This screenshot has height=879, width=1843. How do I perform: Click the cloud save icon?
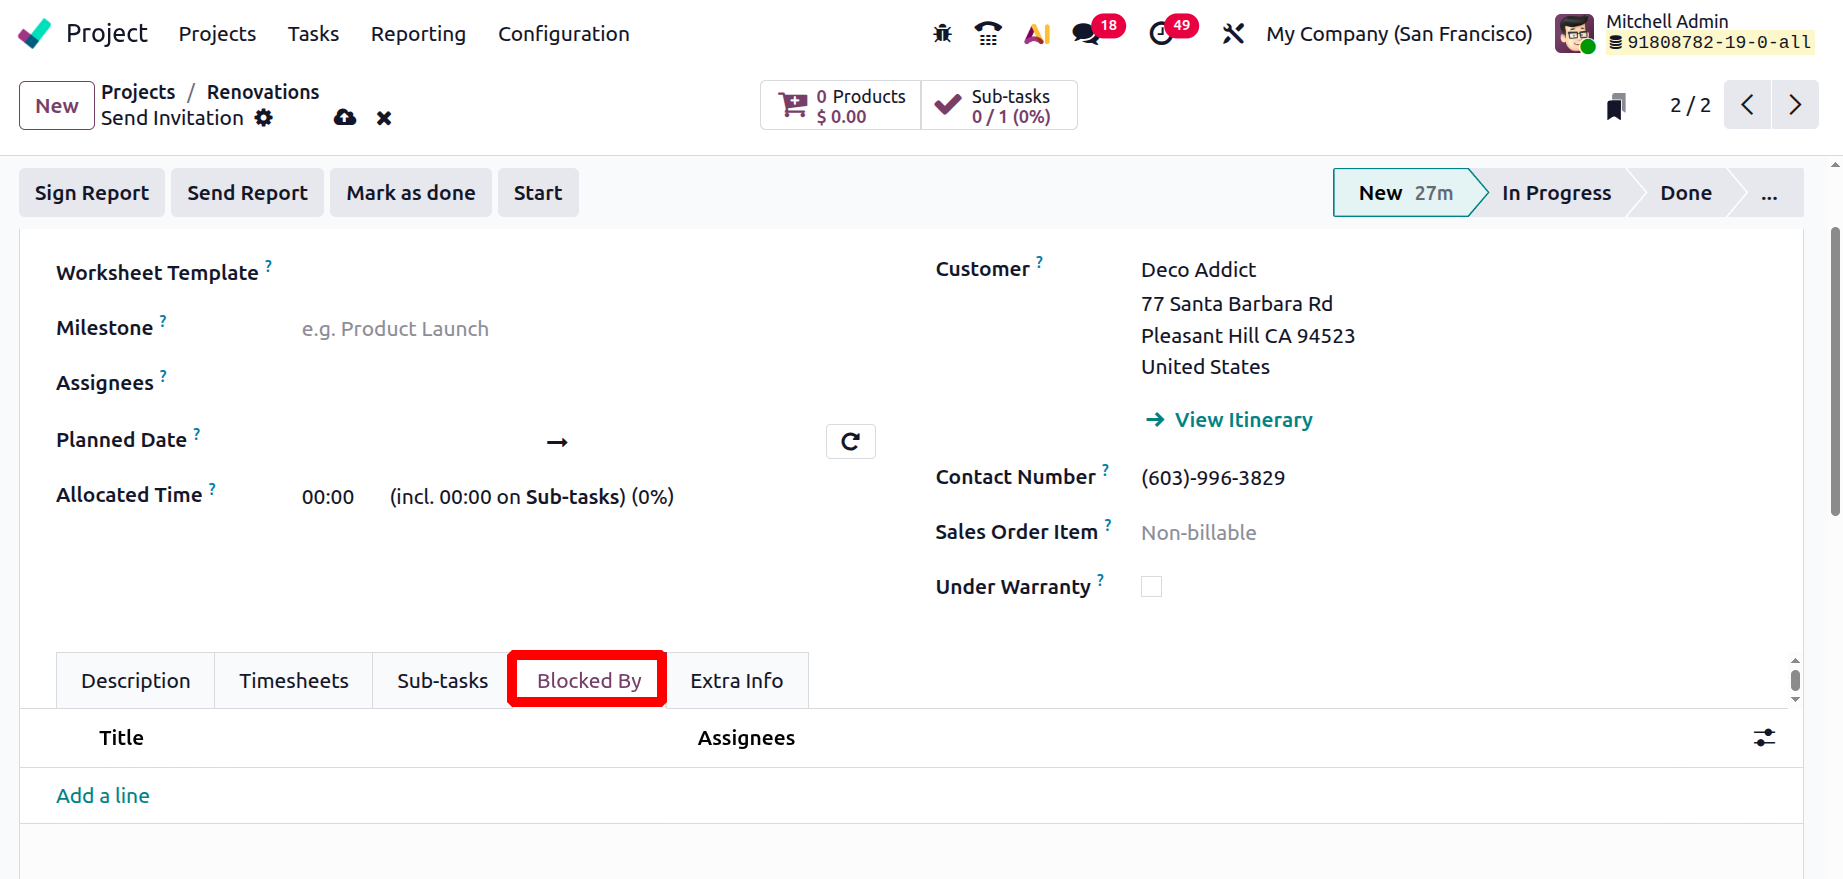pos(345,118)
